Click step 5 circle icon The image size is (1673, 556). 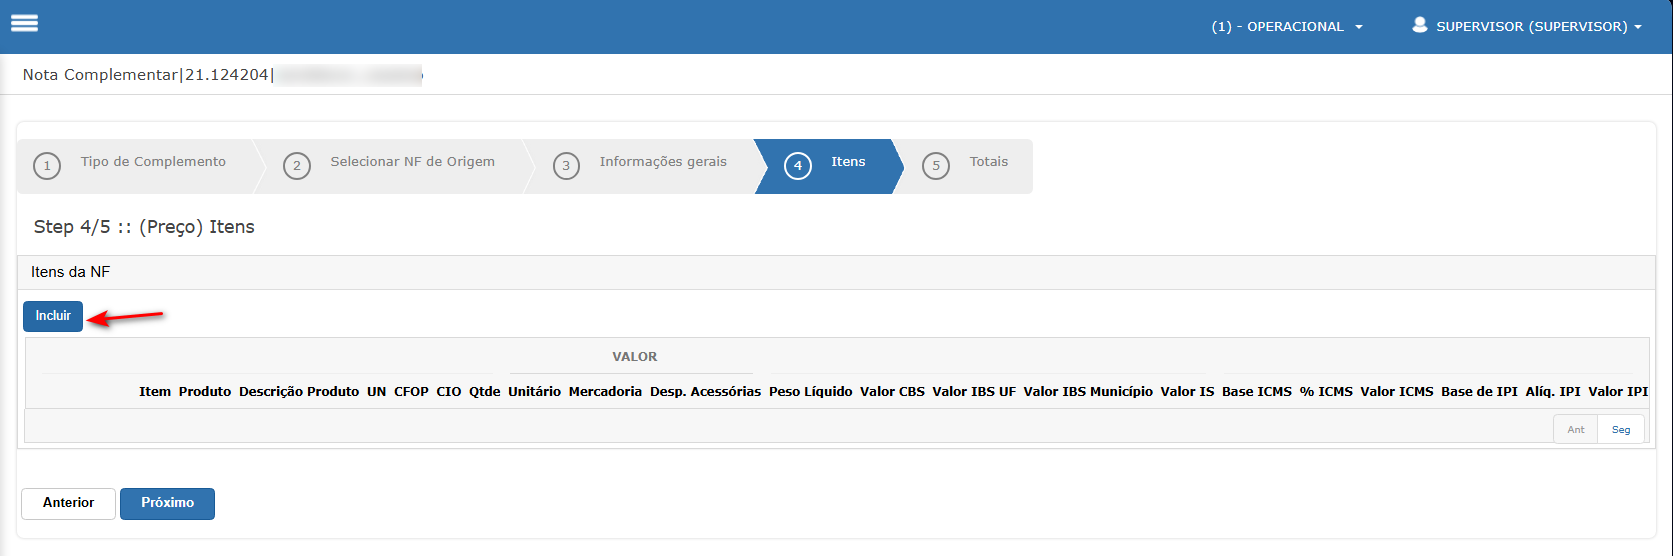[x=935, y=166]
